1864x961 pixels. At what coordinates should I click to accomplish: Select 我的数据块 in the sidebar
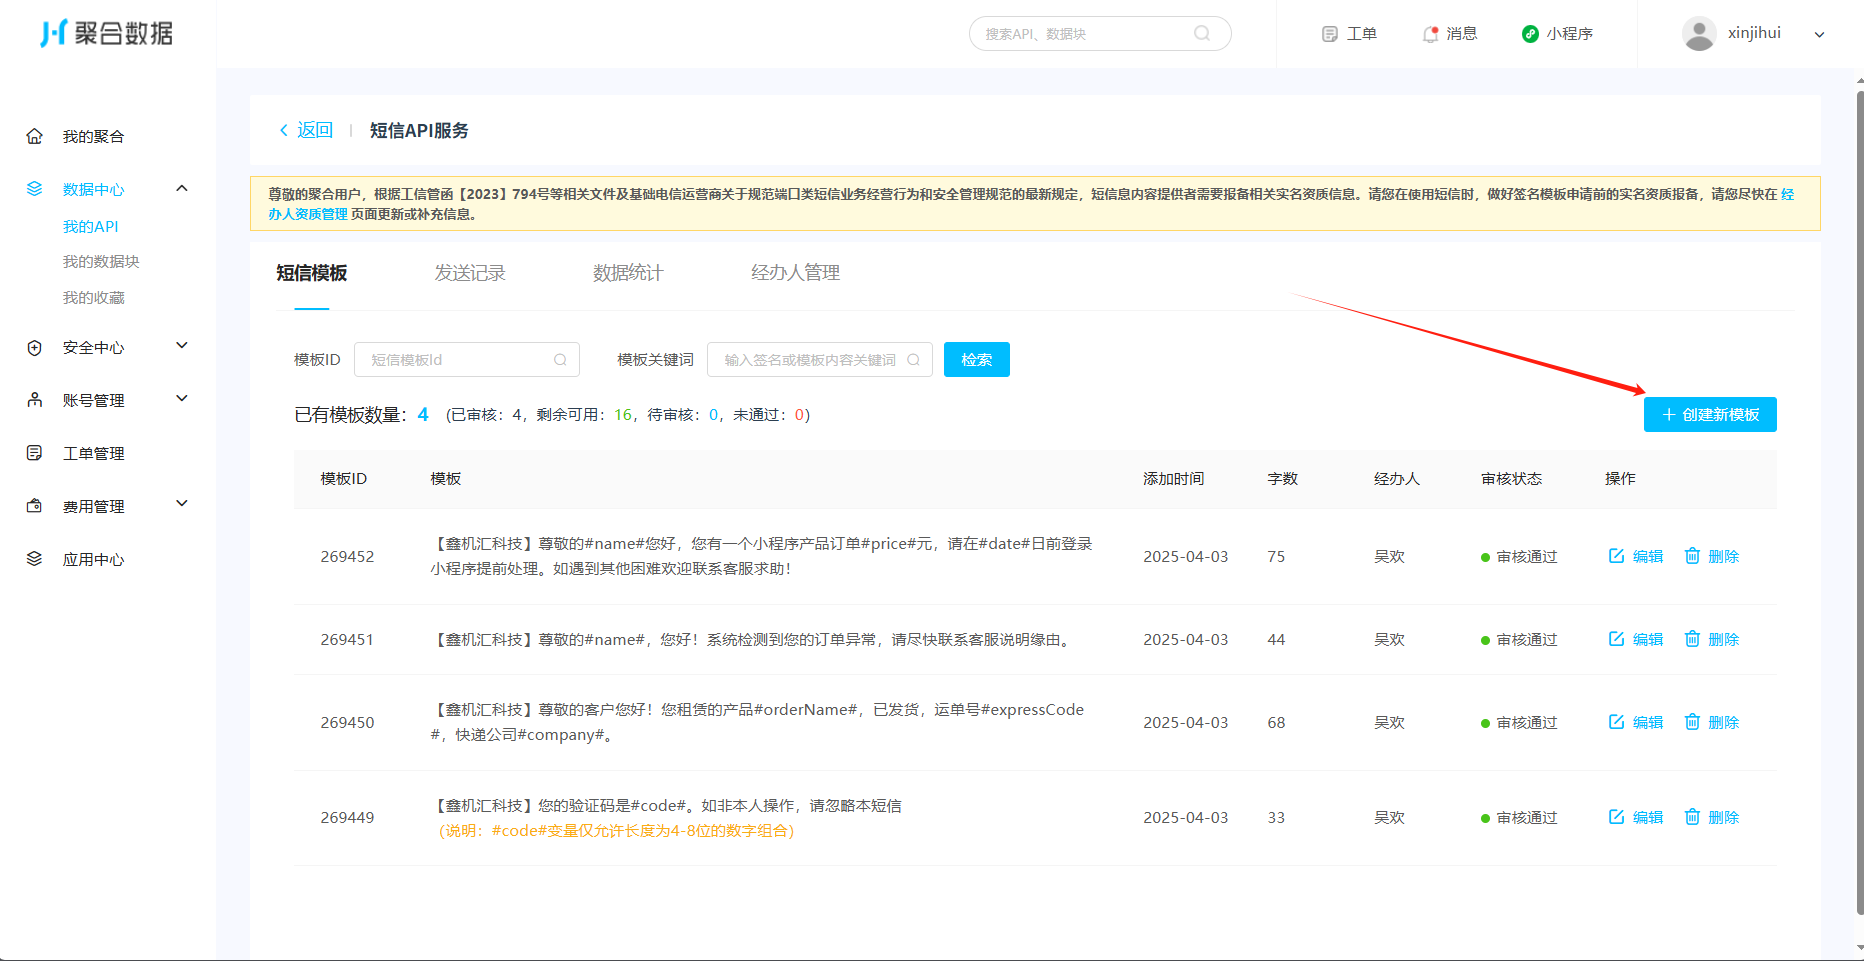click(101, 261)
